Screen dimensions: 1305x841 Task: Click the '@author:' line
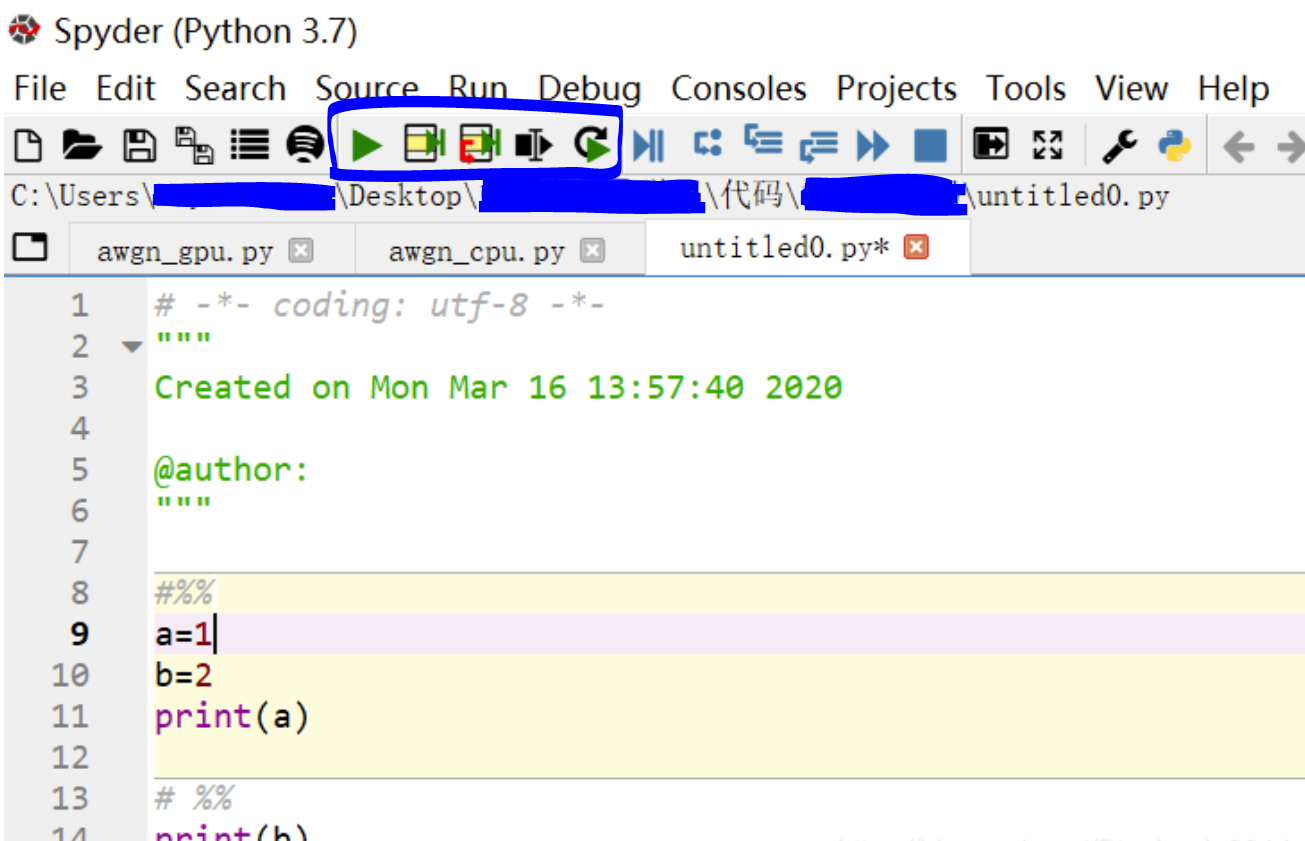[232, 469]
